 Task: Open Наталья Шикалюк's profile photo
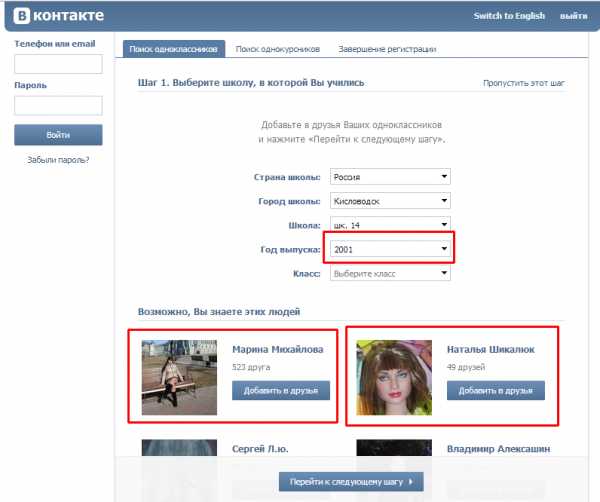(x=394, y=377)
